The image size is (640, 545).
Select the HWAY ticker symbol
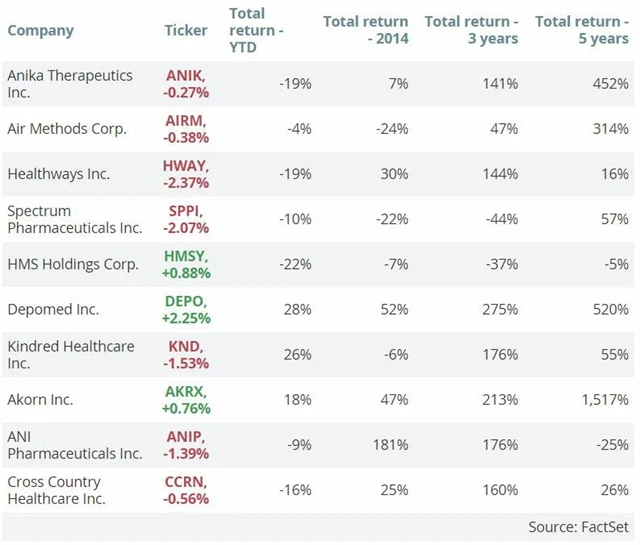click(186, 165)
